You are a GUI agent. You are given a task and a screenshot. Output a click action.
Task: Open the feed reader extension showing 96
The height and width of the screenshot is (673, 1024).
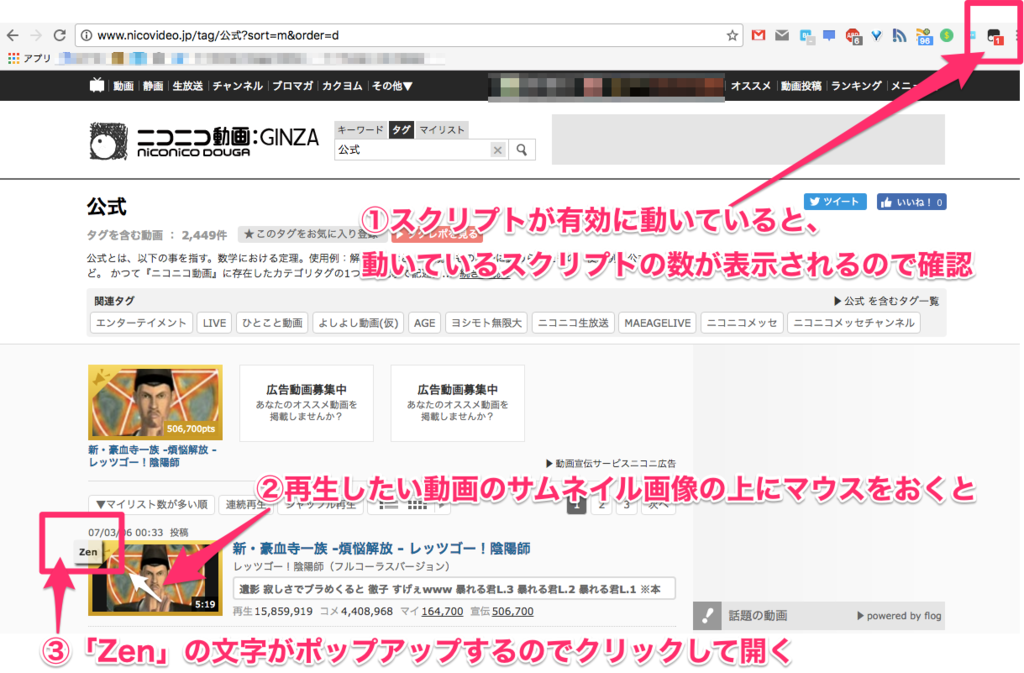click(x=923, y=37)
